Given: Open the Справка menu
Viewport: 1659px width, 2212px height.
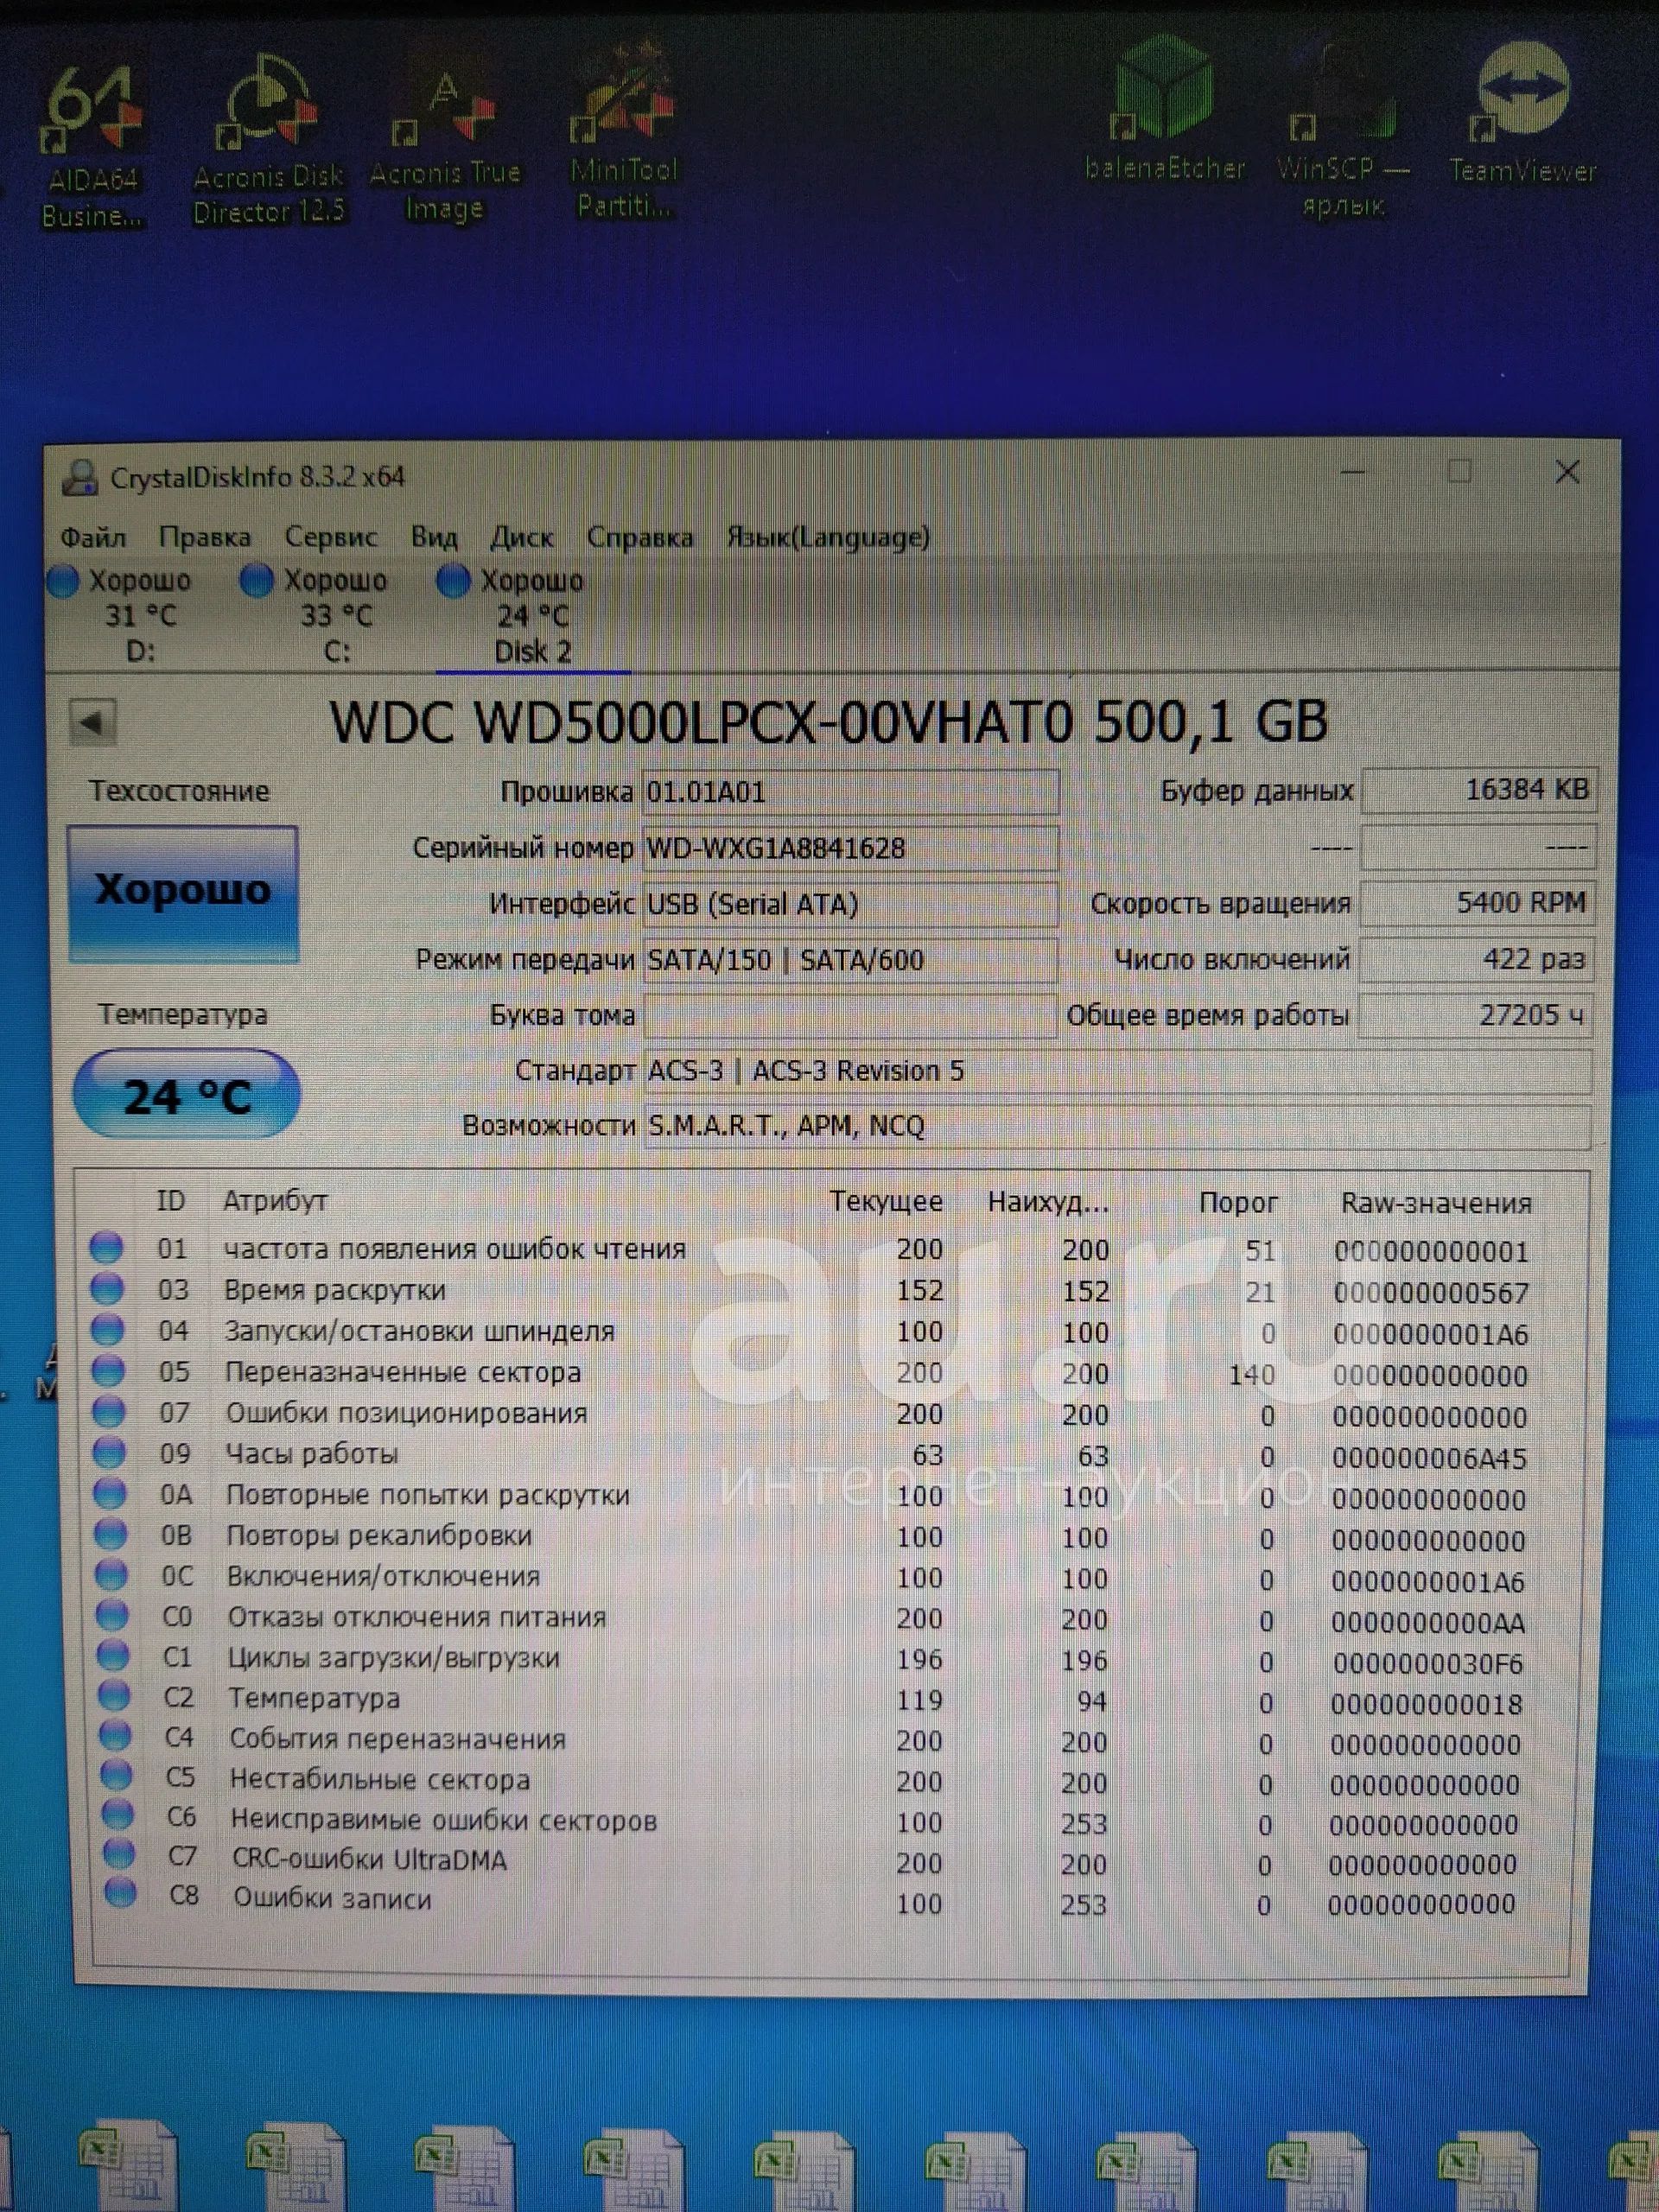Looking at the screenshot, I should 640,537.
